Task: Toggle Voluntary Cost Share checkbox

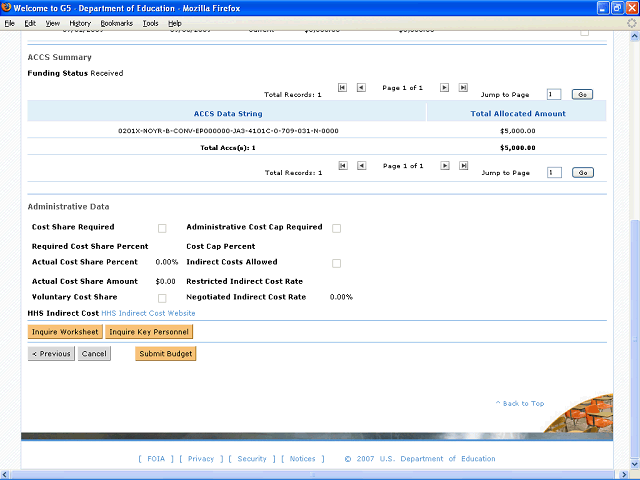Action: coord(162,298)
